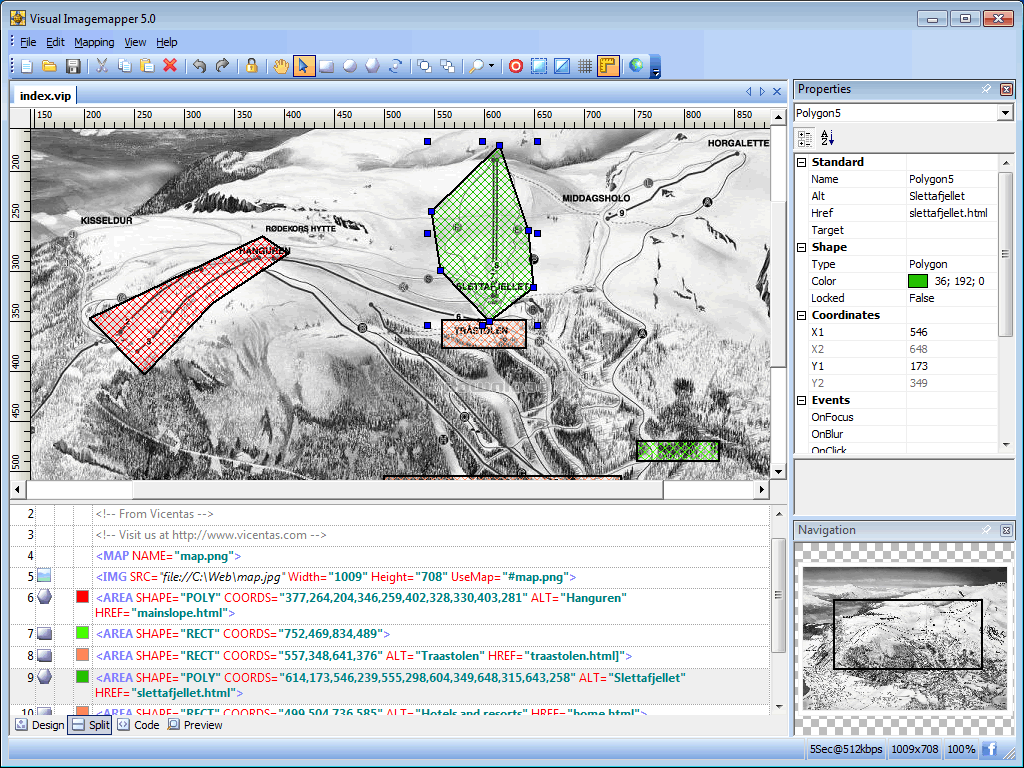Click the globe browser preview icon
This screenshot has width=1024, height=768.
pyautogui.click(x=636, y=66)
